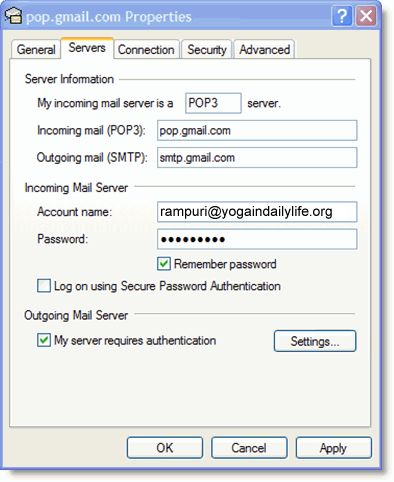Viewport: 394px width, 482px height.
Task: Go to the Advanced tab
Action: click(264, 50)
